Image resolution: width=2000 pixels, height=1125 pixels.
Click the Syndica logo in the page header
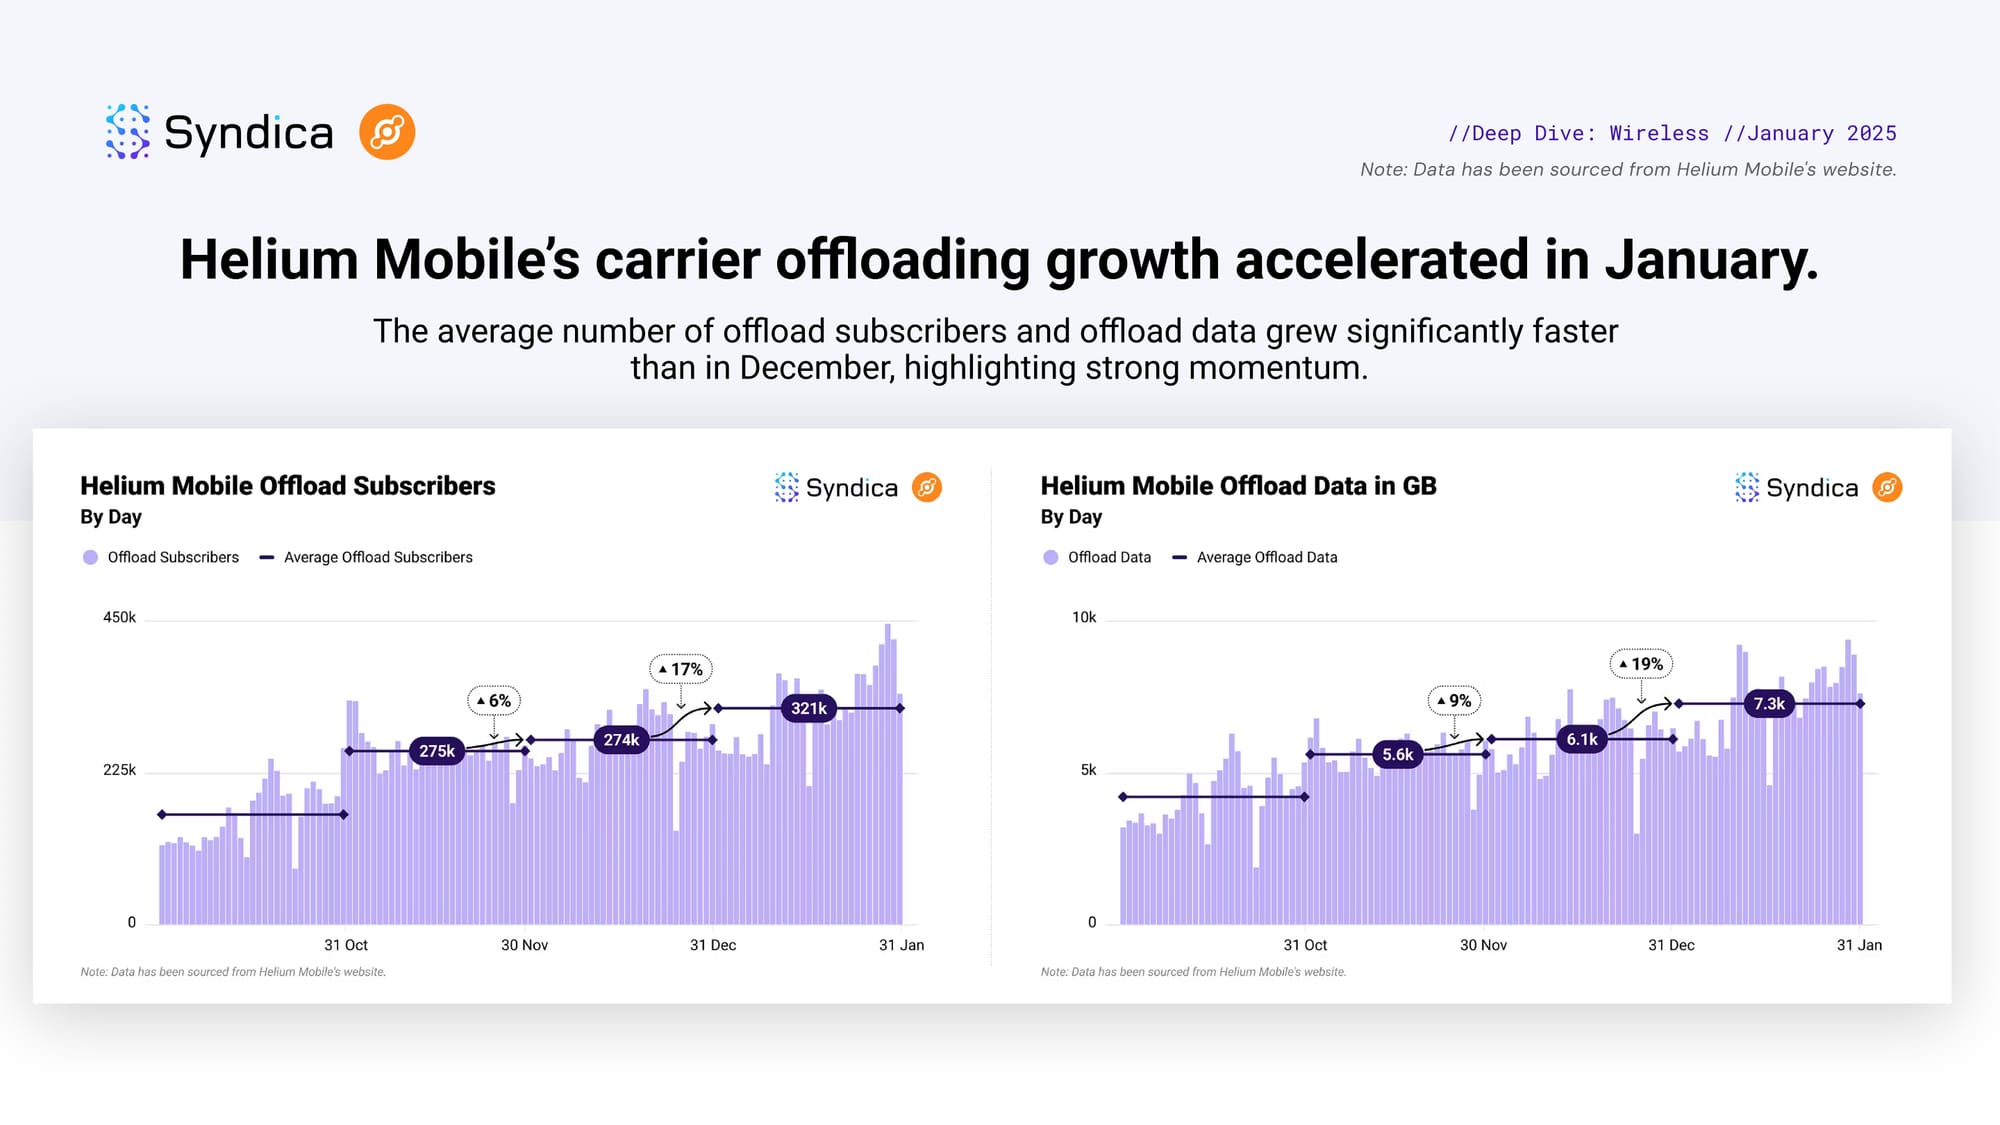pyautogui.click(x=219, y=132)
